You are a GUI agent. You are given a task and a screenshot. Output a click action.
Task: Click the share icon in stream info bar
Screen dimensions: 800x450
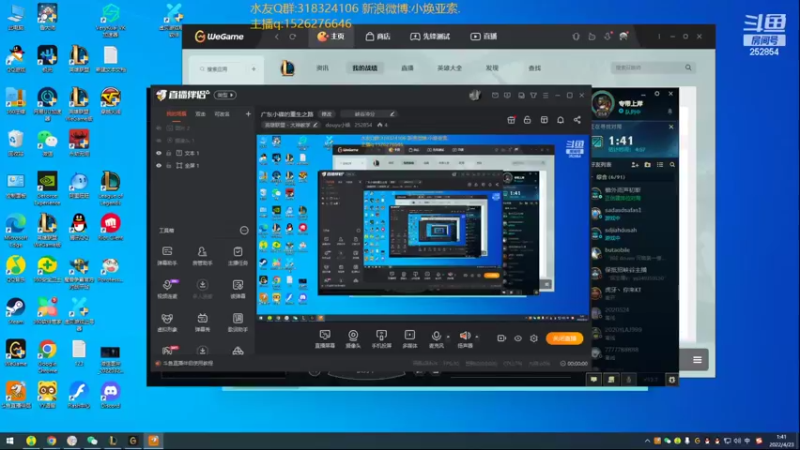pos(577,120)
